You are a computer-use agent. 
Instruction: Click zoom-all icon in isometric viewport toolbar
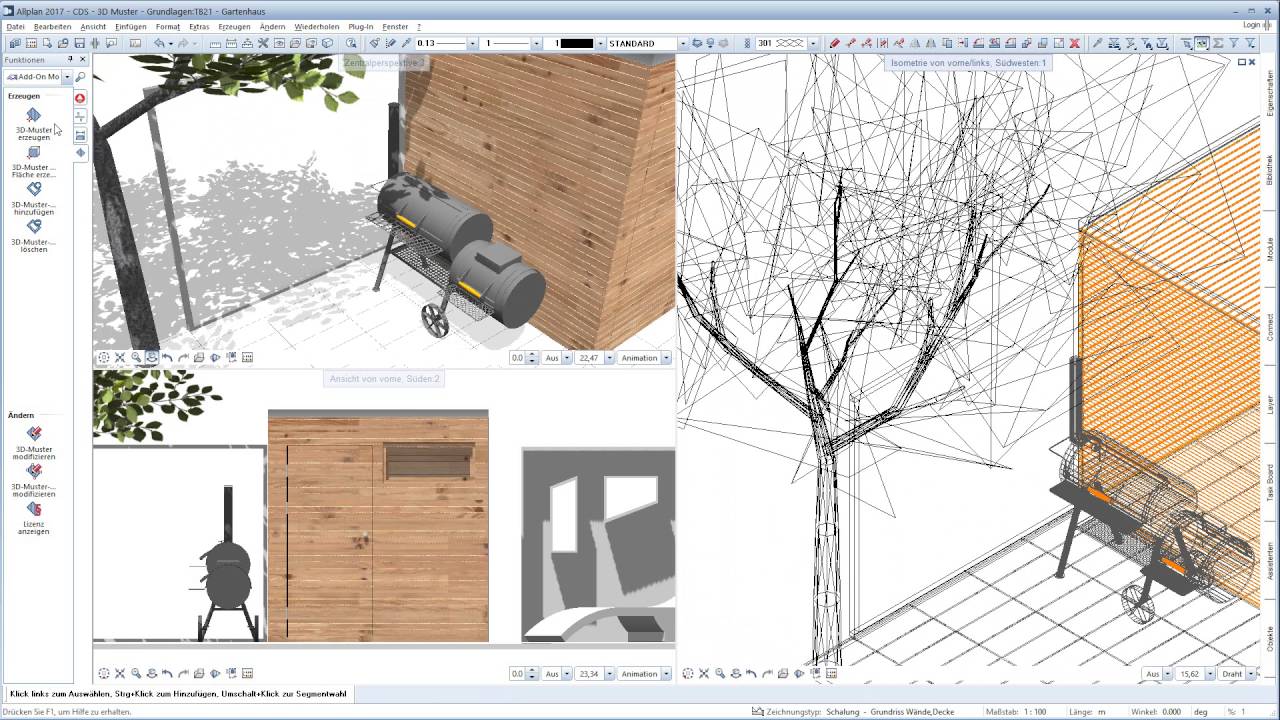(x=688, y=674)
